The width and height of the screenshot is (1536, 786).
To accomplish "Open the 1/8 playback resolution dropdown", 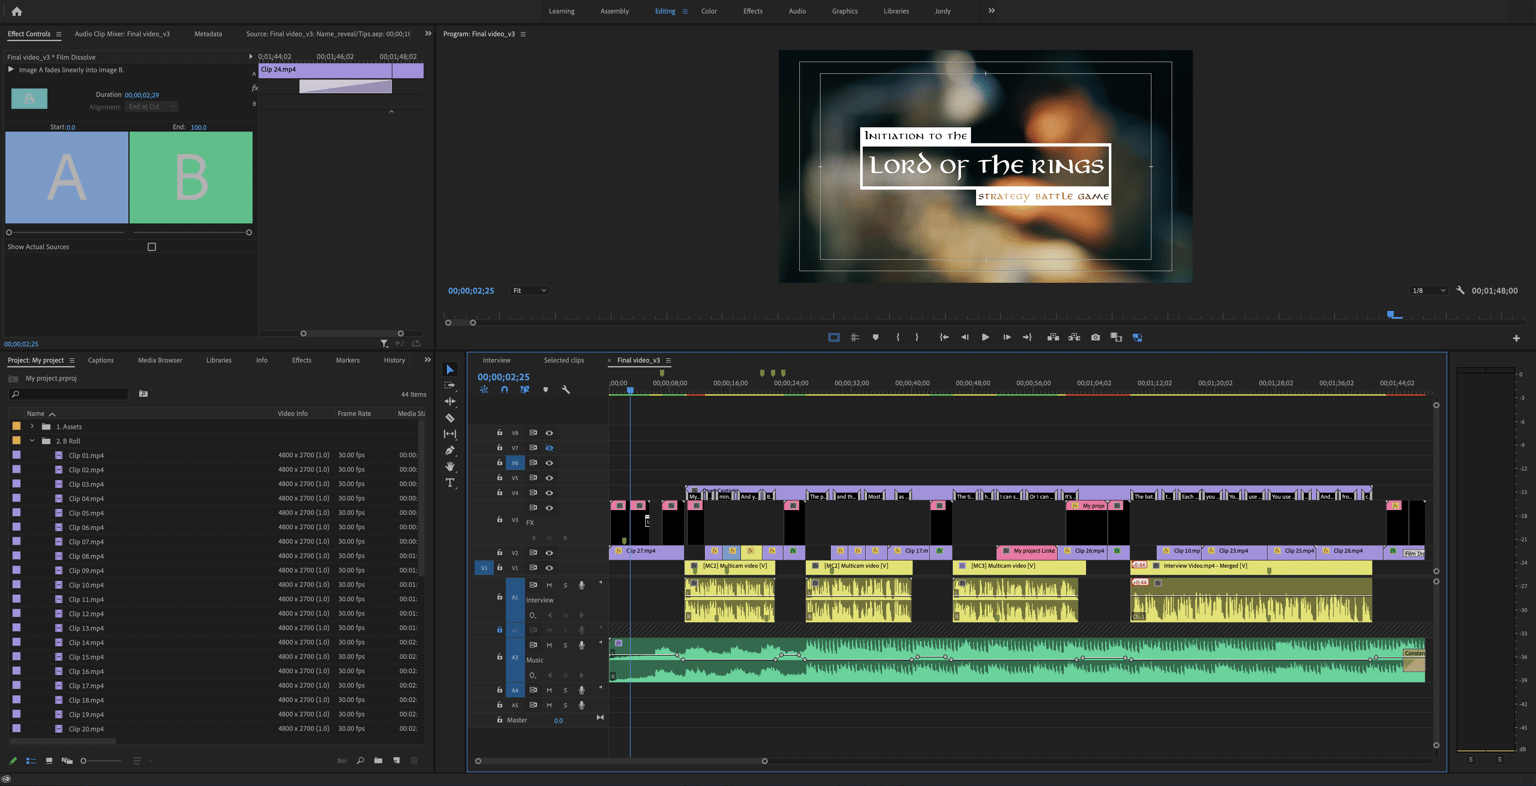I will click(x=1428, y=291).
